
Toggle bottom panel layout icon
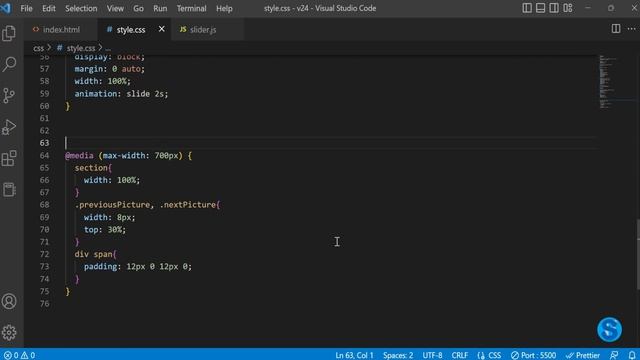coord(540,8)
